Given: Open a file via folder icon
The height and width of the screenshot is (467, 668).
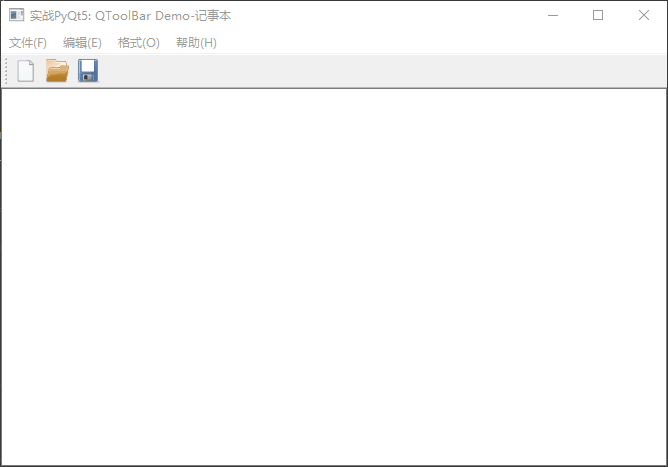Looking at the screenshot, I should [x=57, y=71].
